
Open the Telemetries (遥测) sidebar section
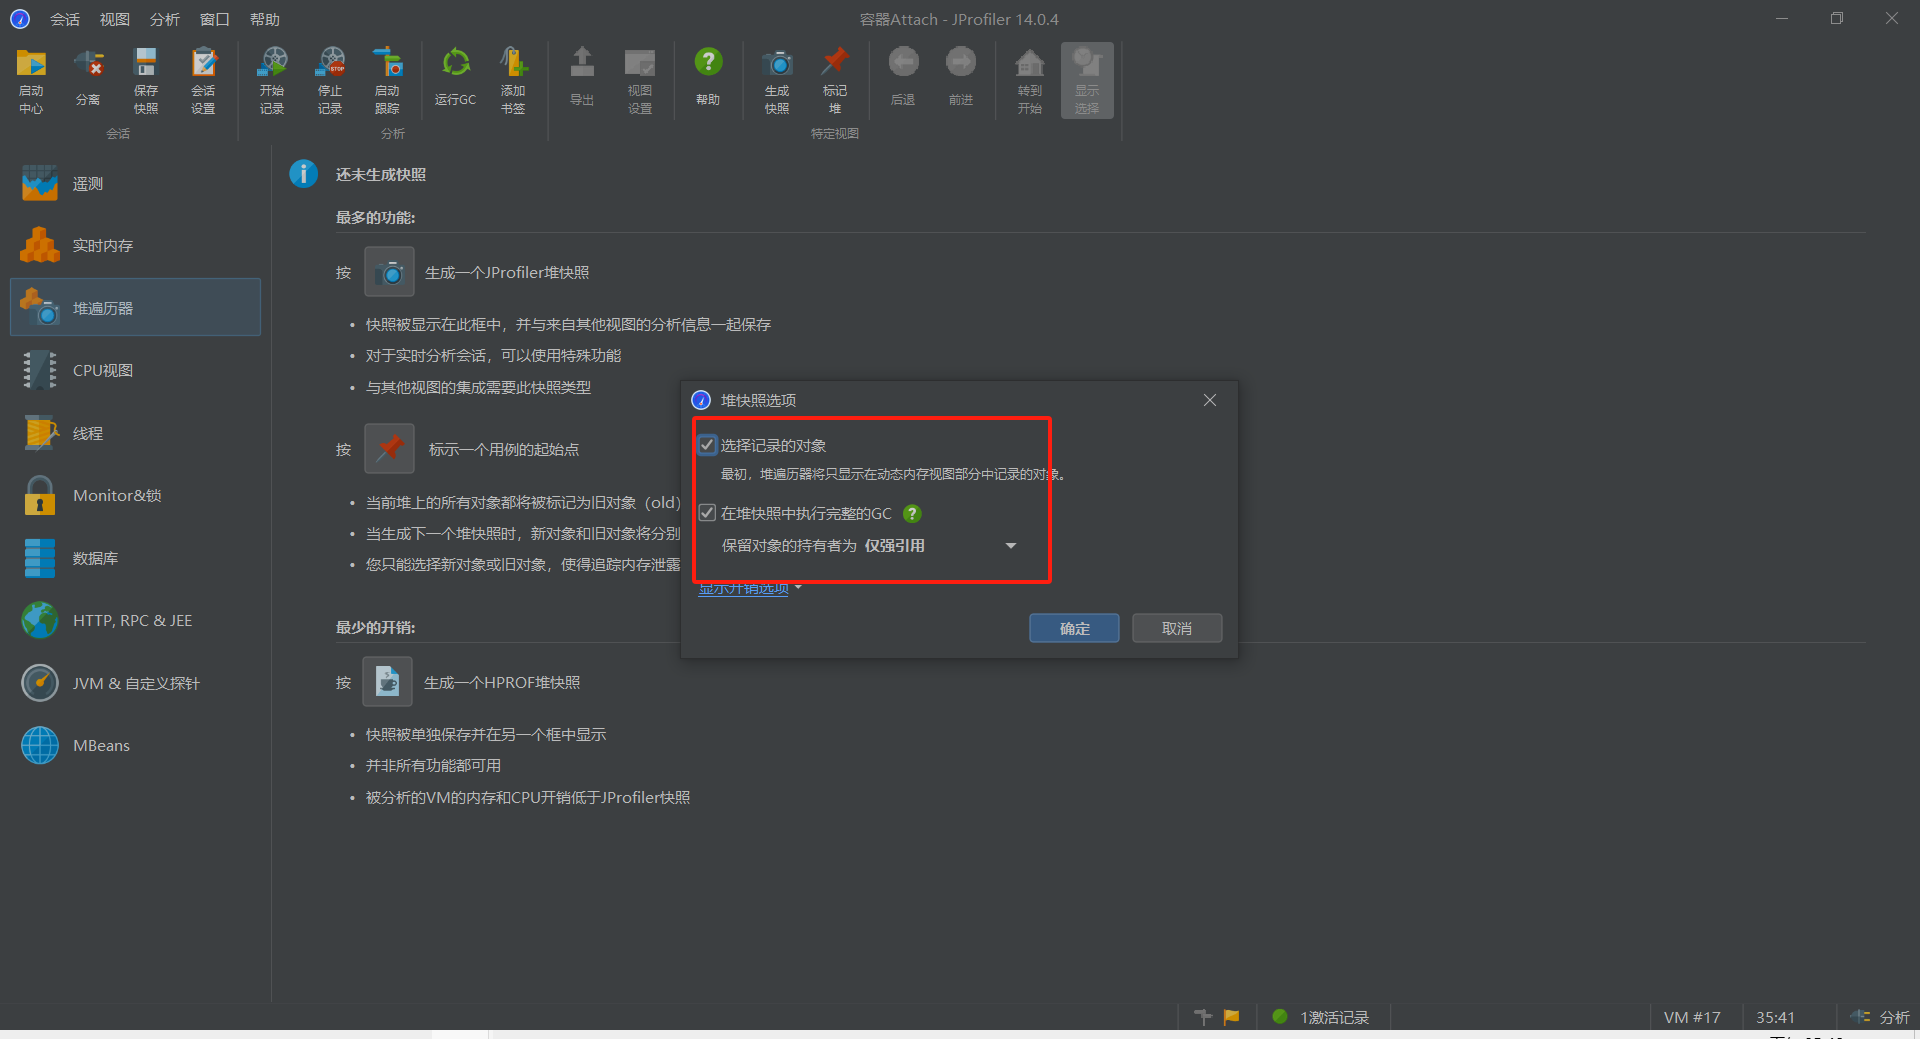[x=135, y=184]
